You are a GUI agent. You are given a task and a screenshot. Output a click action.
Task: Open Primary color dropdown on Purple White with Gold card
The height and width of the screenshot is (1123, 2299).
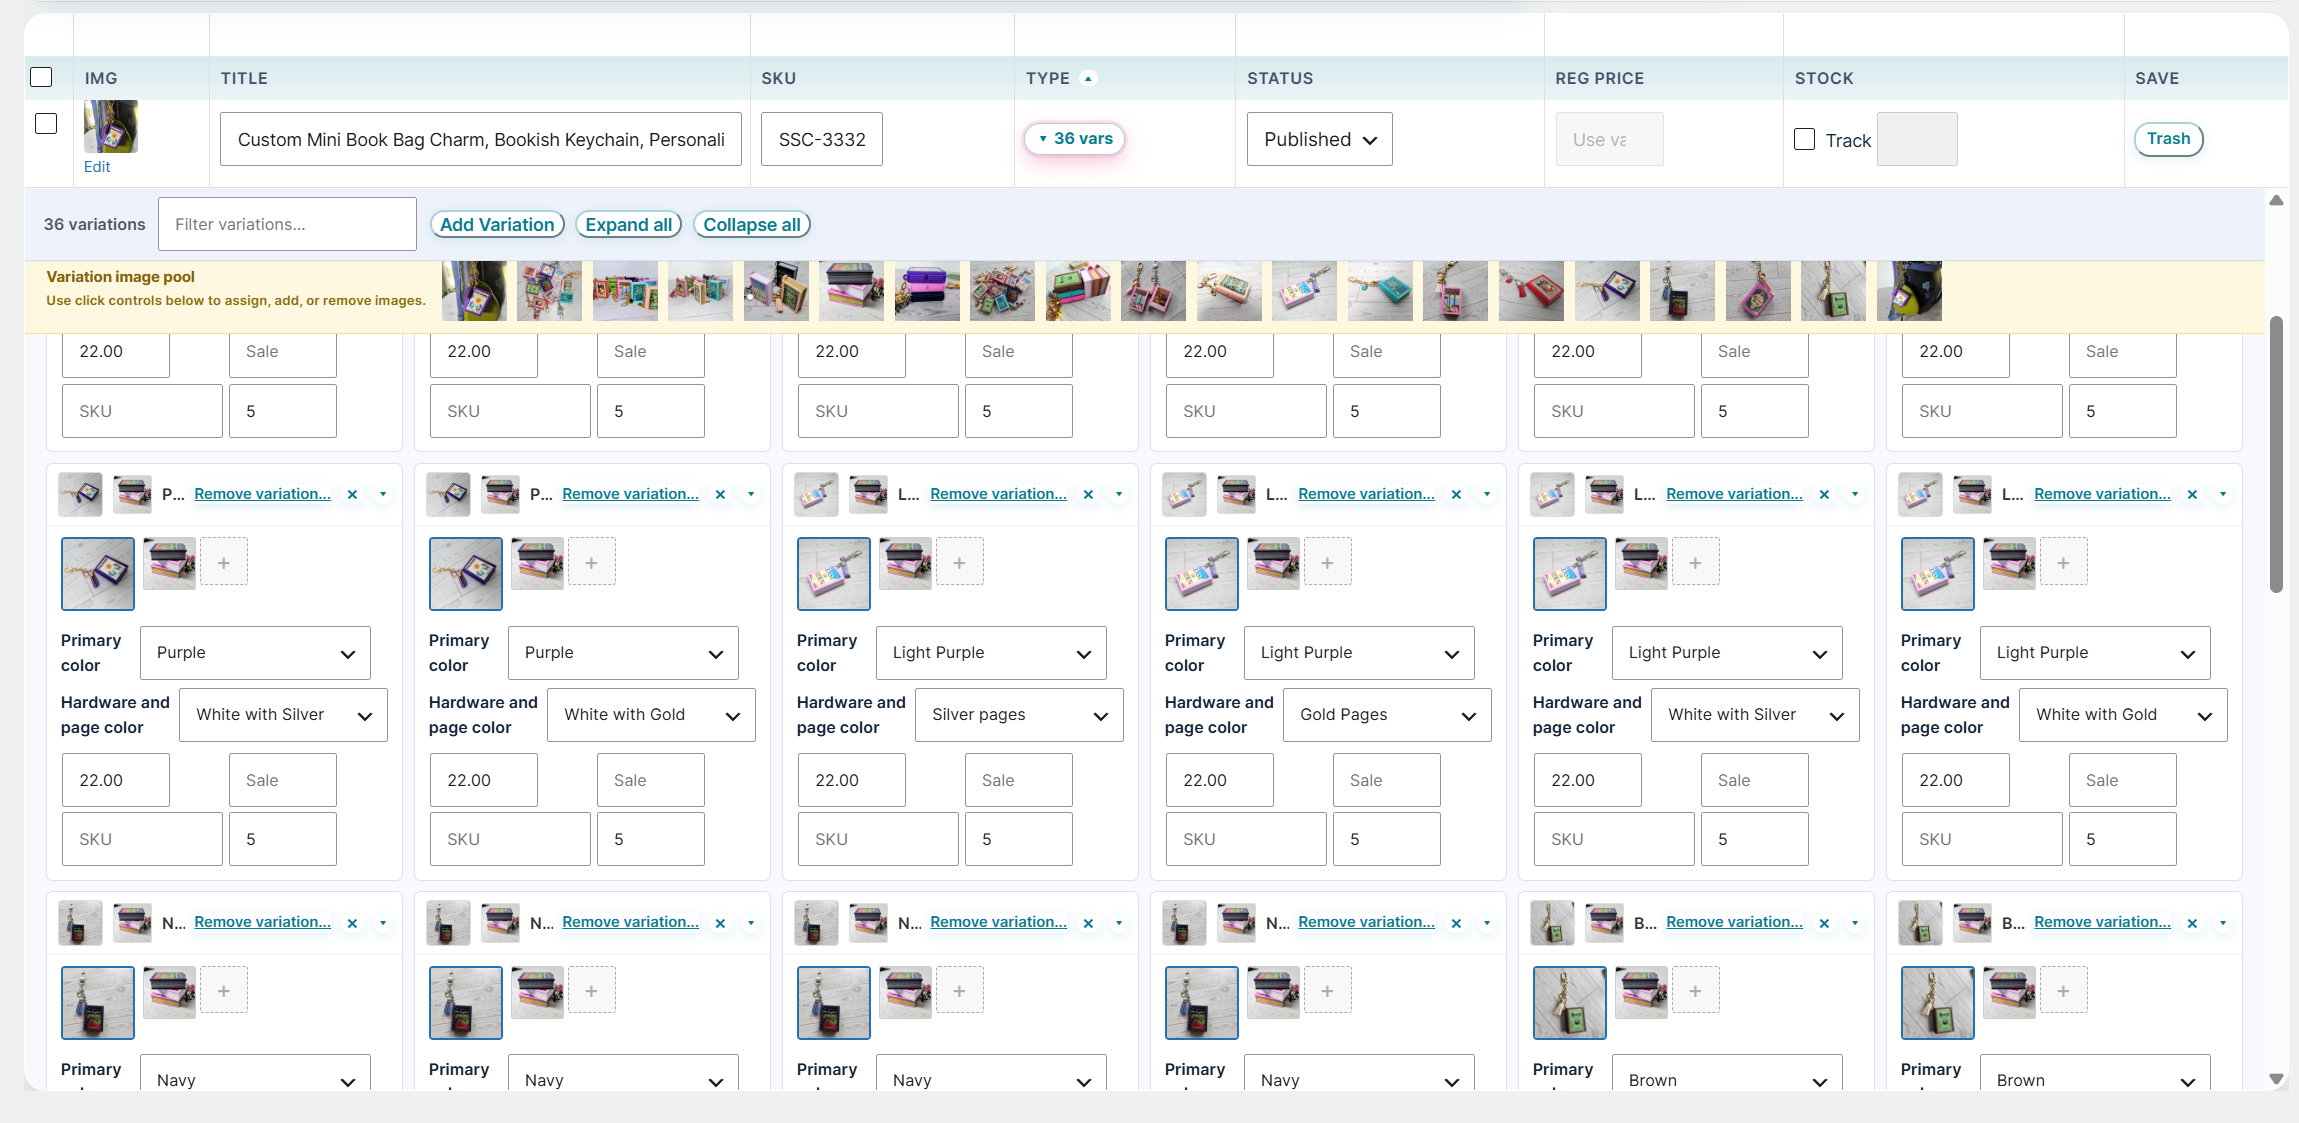(x=623, y=653)
